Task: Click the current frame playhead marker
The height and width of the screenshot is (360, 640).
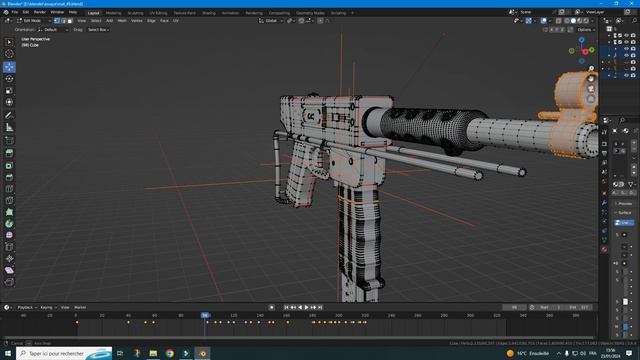Action: (205, 315)
